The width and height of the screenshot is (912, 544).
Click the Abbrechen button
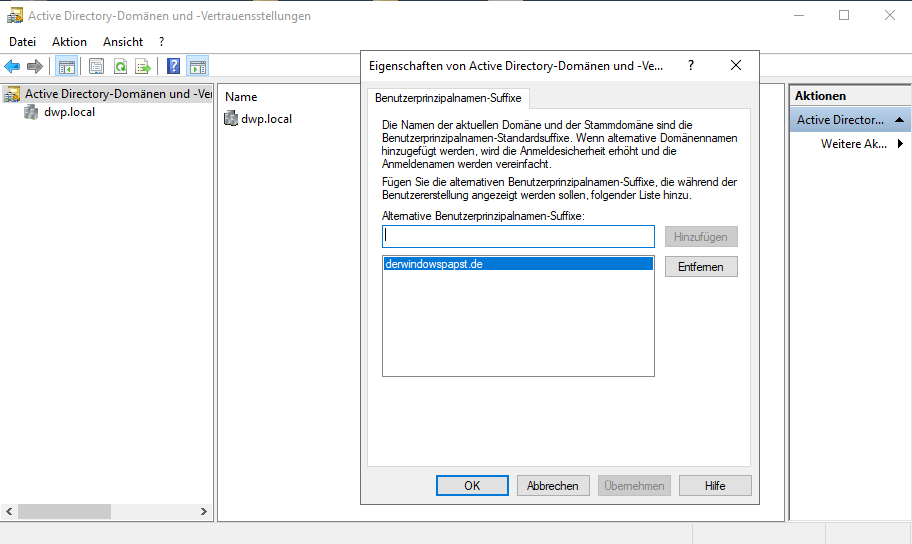553,485
